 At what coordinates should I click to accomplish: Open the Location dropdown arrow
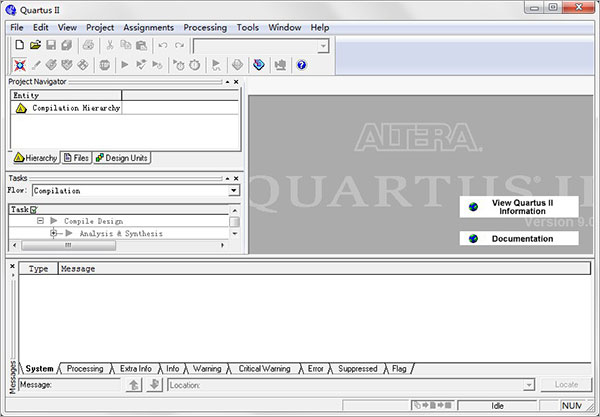pos(528,385)
